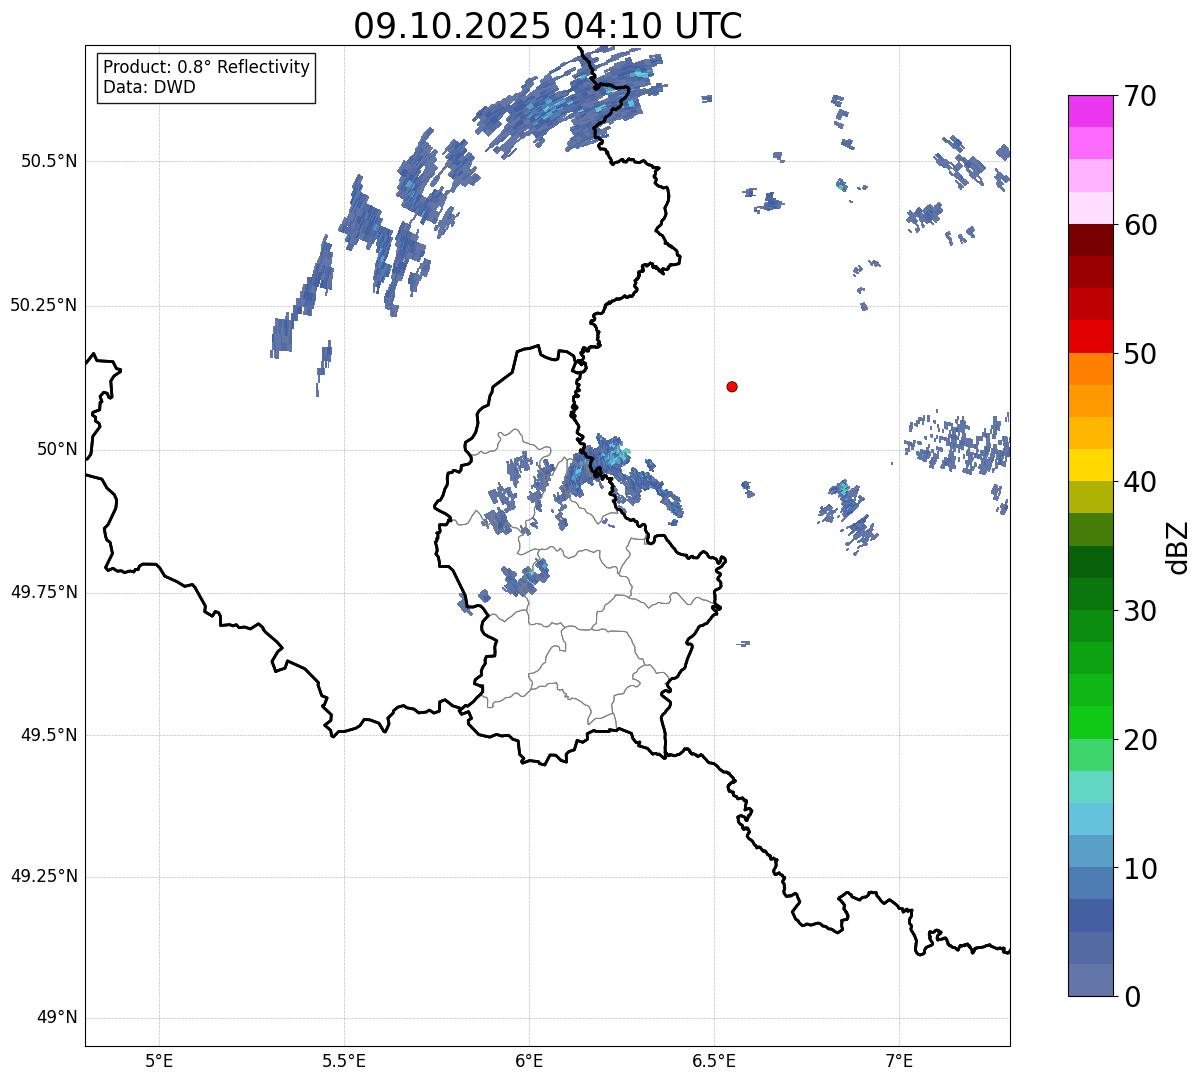
Task: Click the magenta swatch at top of colorbar
Action: [x=1090, y=111]
